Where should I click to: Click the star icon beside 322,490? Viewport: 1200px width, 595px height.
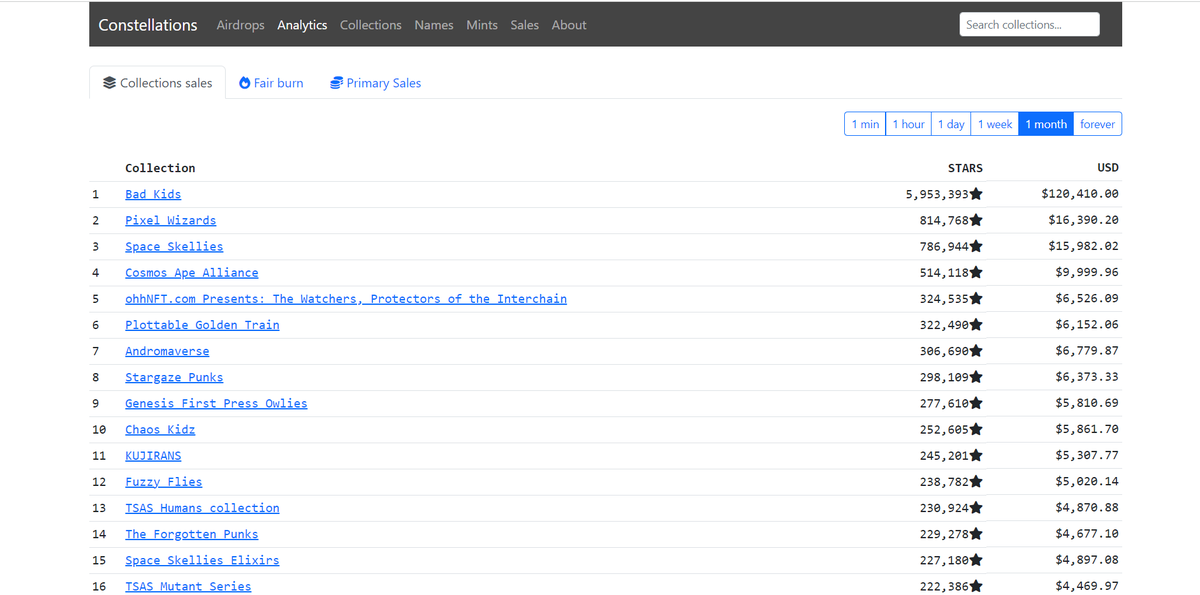(976, 325)
